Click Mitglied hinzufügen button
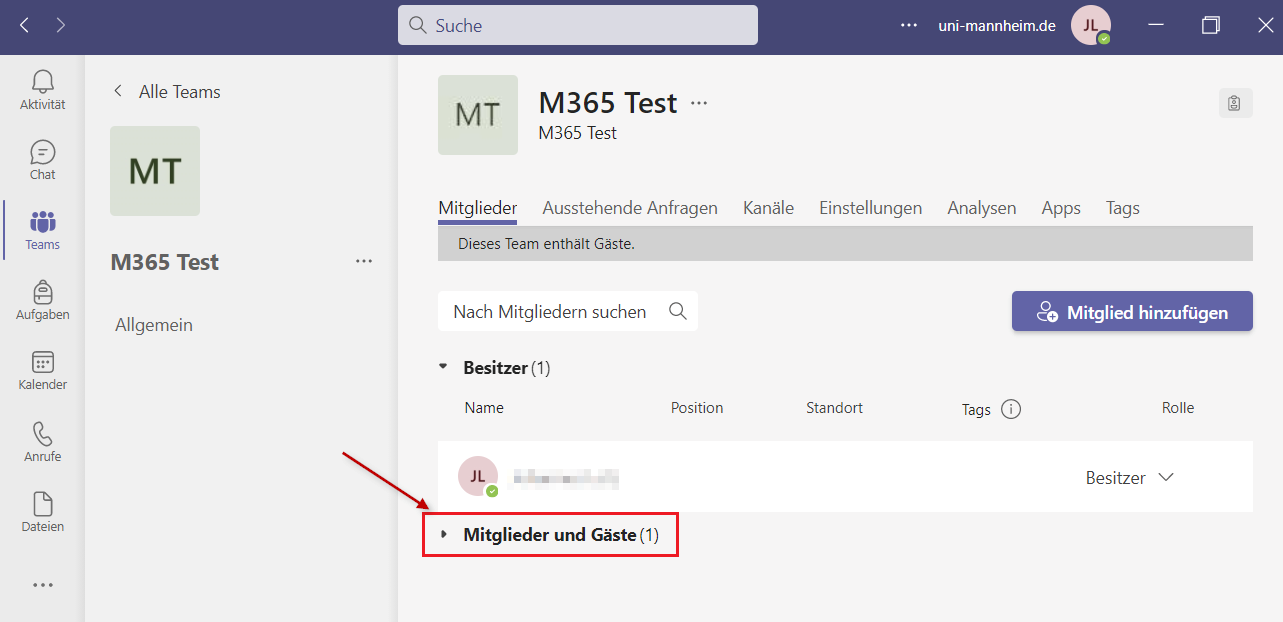This screenshot has height=622, width=1283. (1132, 311)
